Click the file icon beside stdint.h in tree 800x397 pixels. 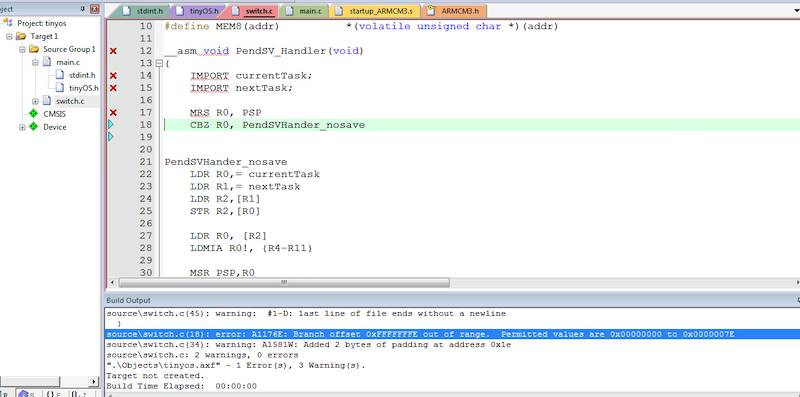click(60, 75)
